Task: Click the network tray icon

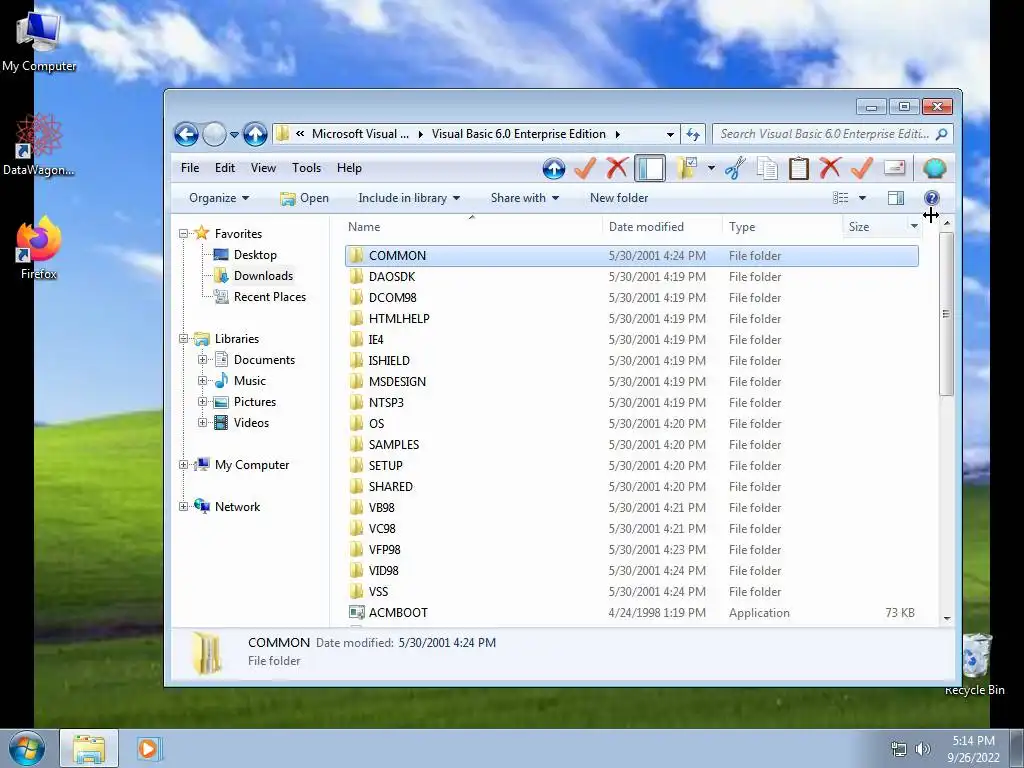Action: (x=899, y=749)
